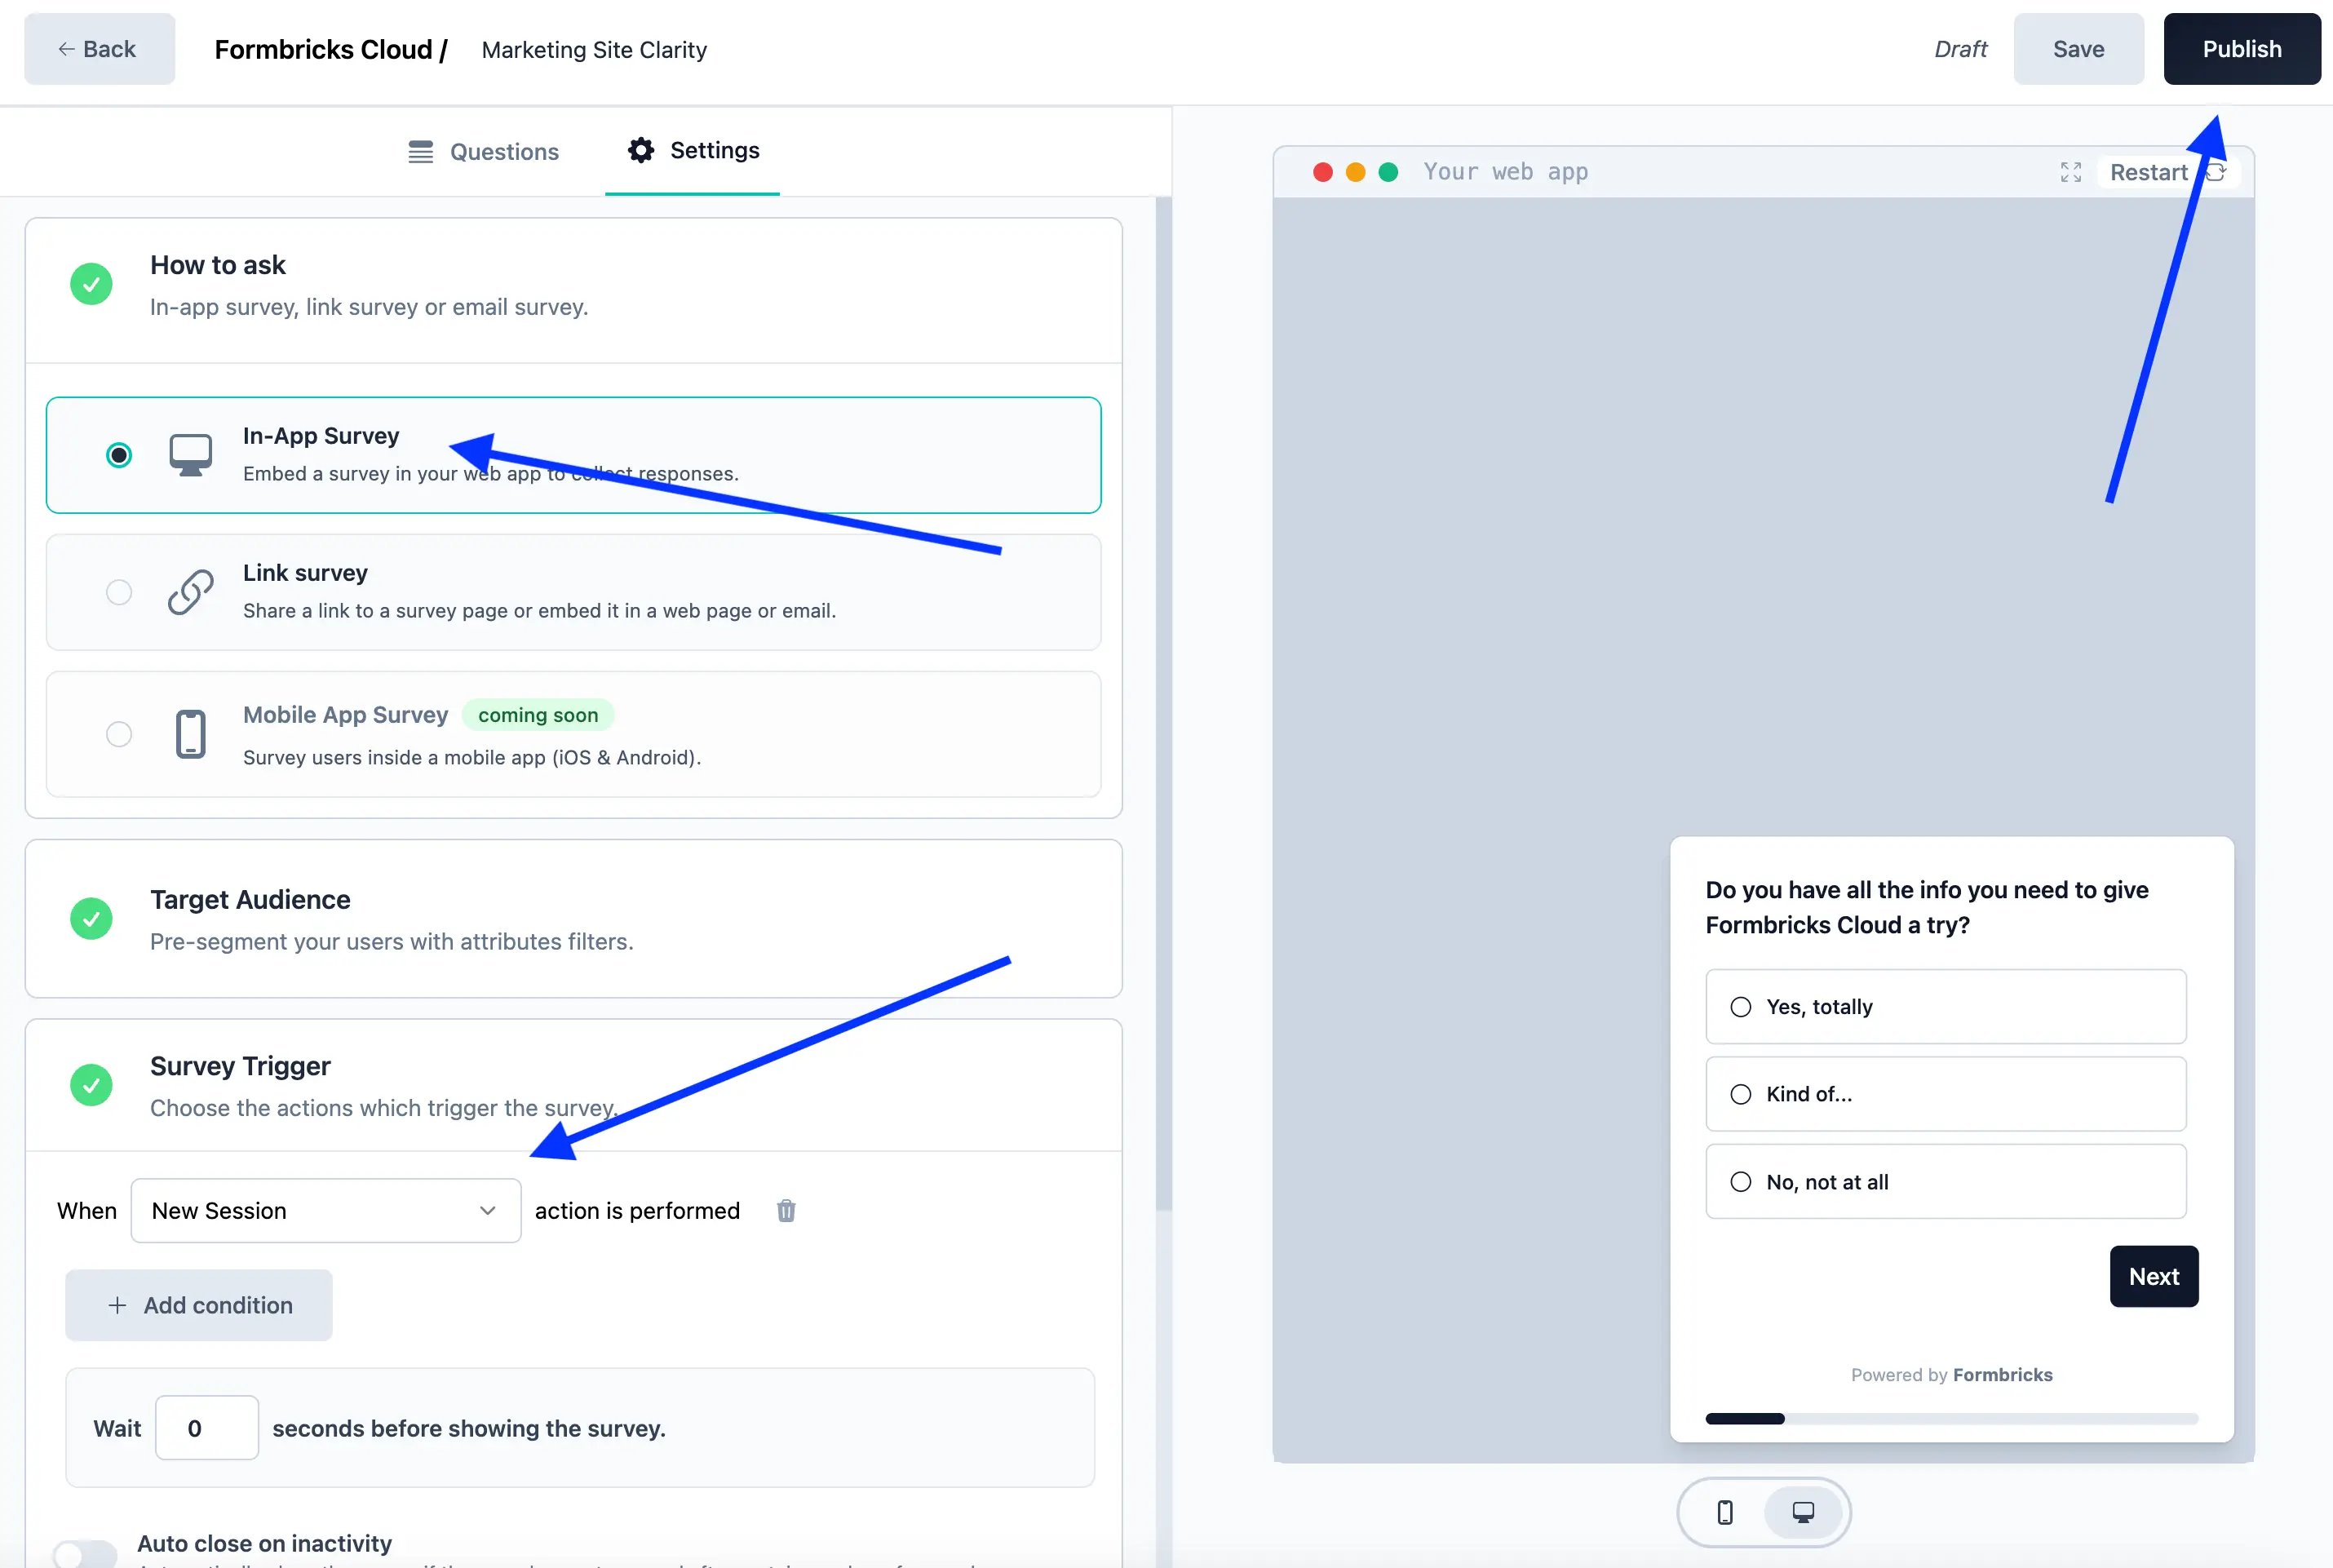Delete the New Session trigger with trash icon

[x=786, y=1211]
